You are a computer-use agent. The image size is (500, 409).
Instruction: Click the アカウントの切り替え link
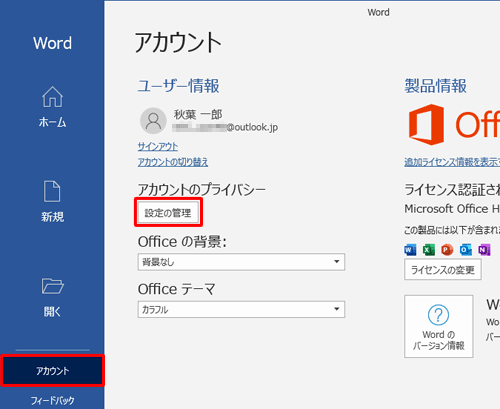pos(173,162)
